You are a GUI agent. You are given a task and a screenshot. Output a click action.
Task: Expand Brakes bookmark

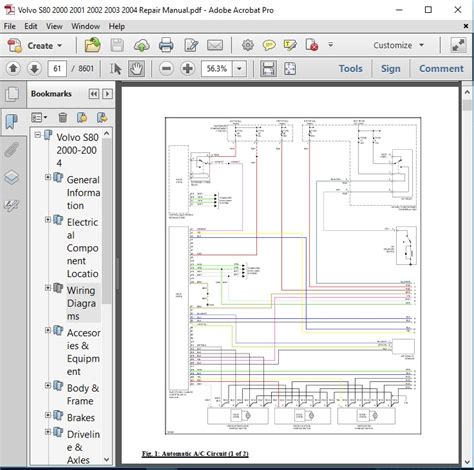pyautogui.click(x=48, y=415)
